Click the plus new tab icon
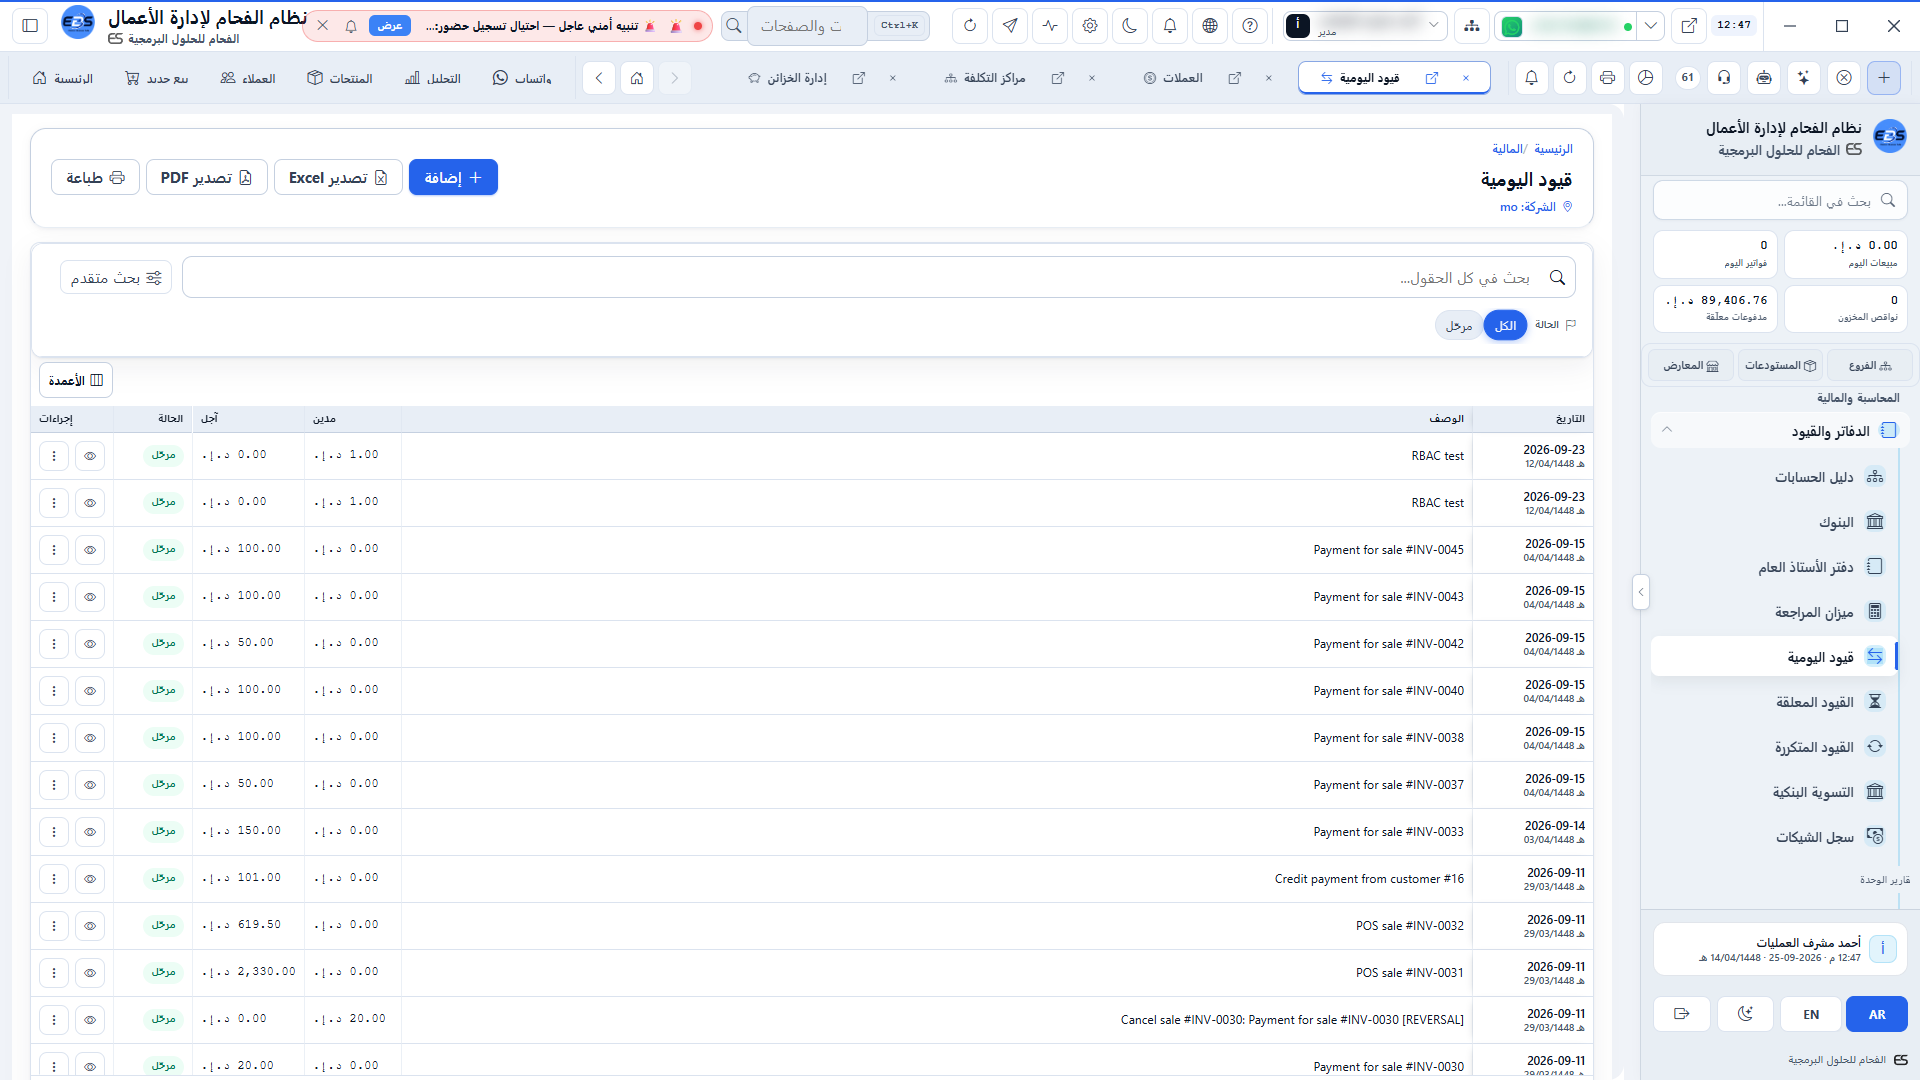 point(1884,78)
